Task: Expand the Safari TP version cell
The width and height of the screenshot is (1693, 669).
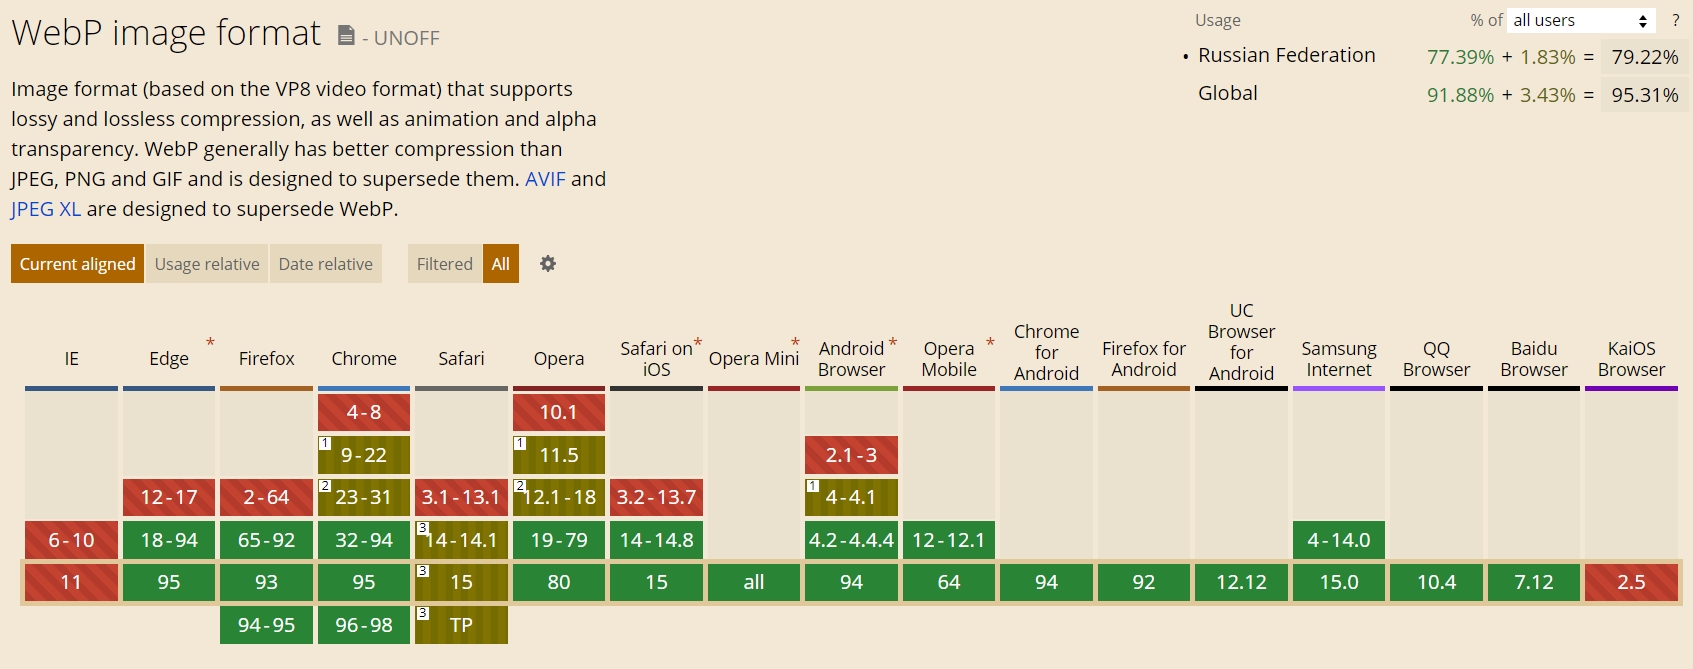Action: 462,625
